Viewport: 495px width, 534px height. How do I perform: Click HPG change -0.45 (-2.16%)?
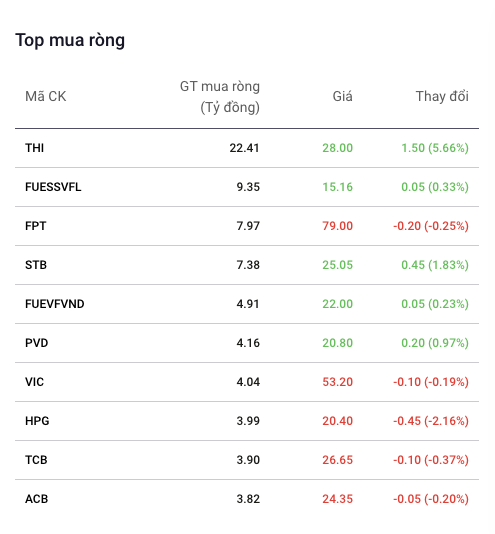[x=431, y=421]
